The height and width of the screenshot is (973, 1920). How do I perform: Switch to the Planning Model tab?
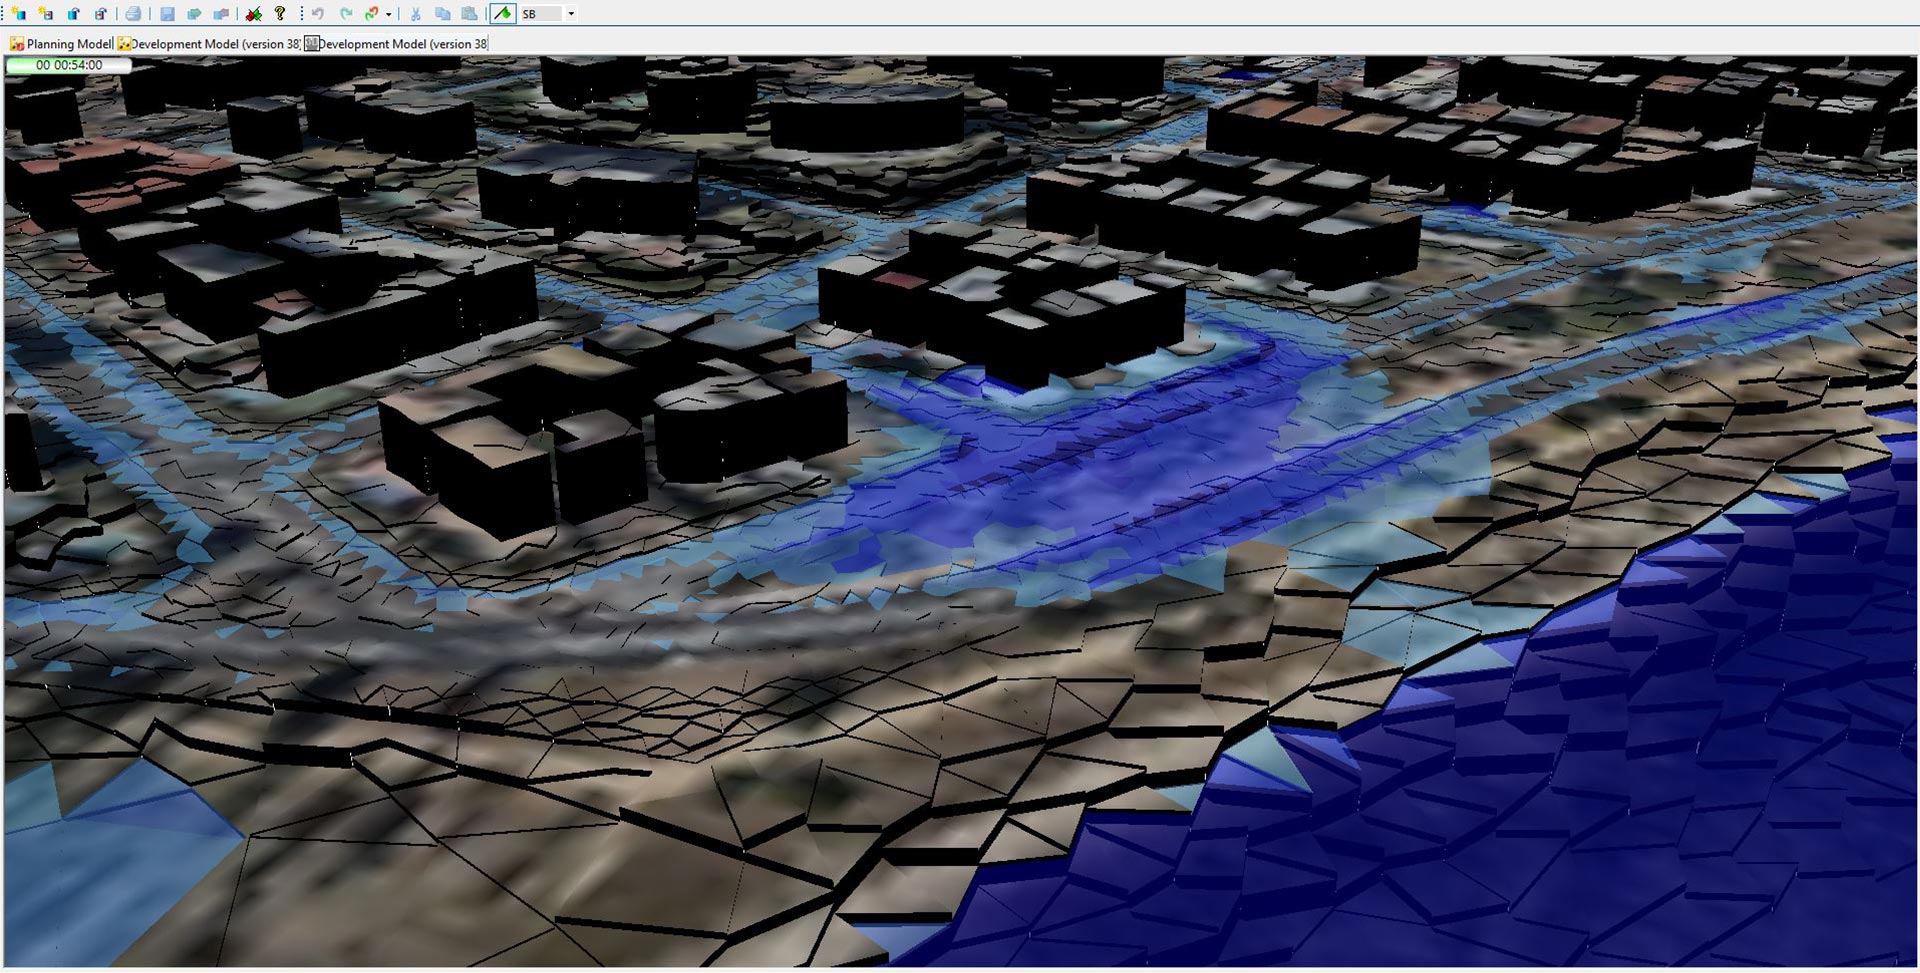tap(61, 44)
